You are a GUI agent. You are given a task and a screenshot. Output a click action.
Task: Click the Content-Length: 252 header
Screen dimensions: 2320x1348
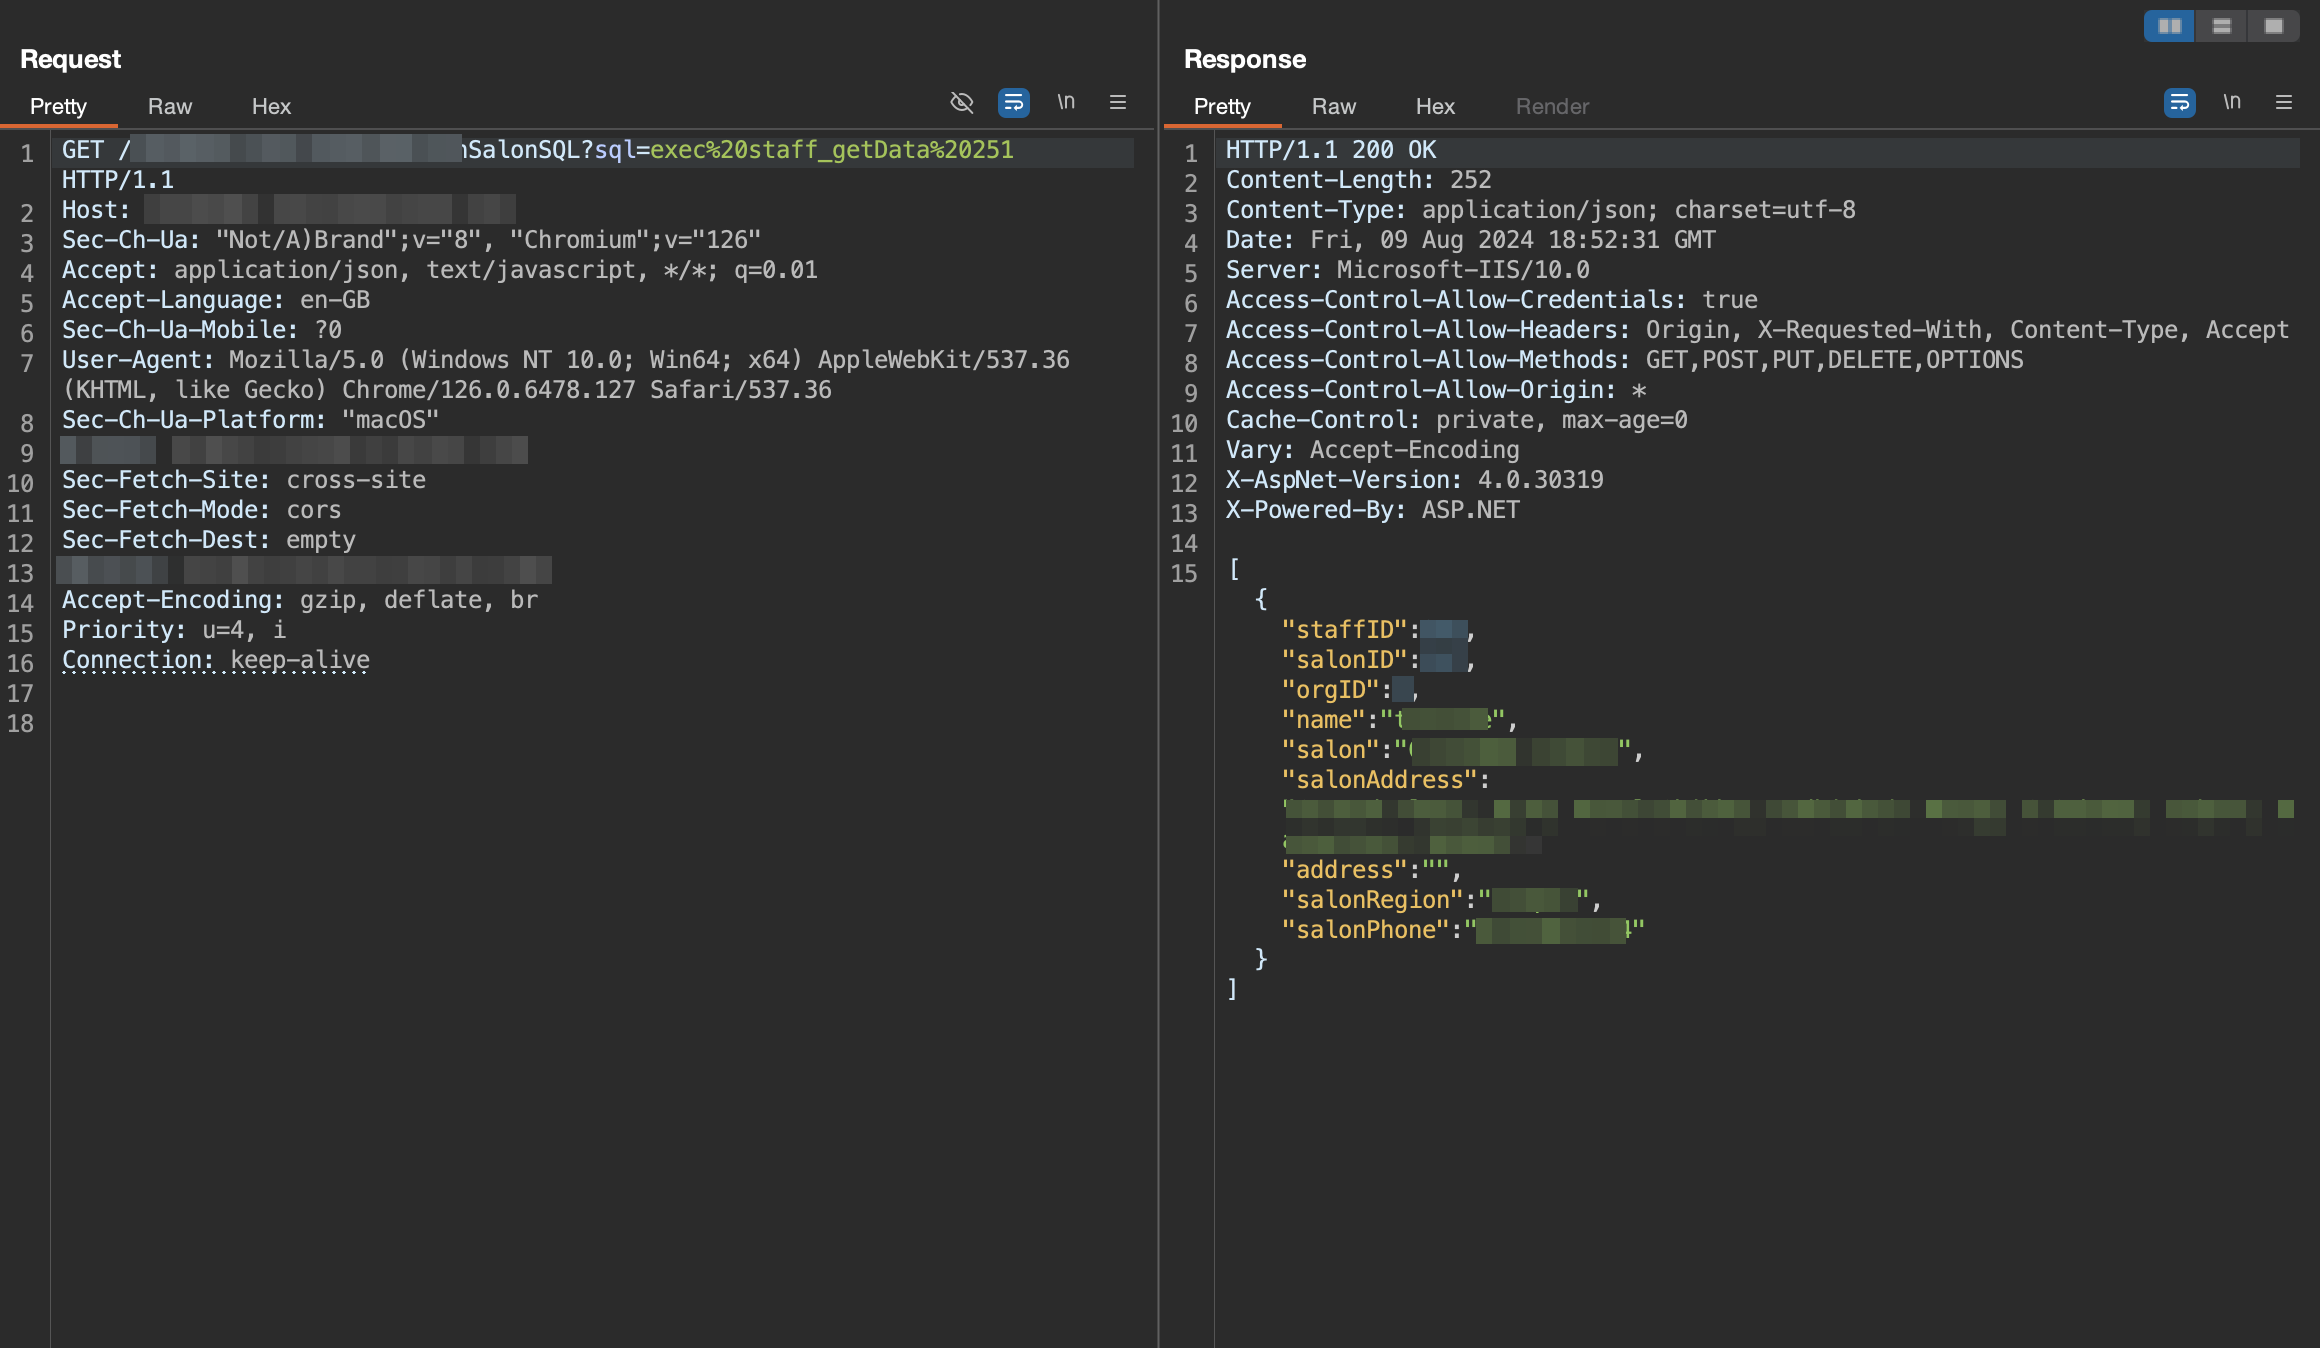(1359, 180)
